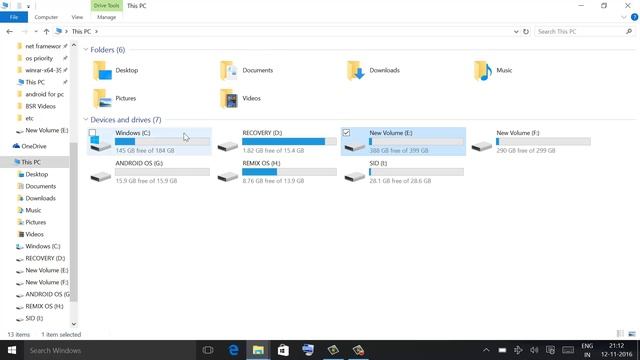Open the Store app on taskbar
Image resolution: width=640 pixels, height=360 pixels.
[x=283, y=350]
